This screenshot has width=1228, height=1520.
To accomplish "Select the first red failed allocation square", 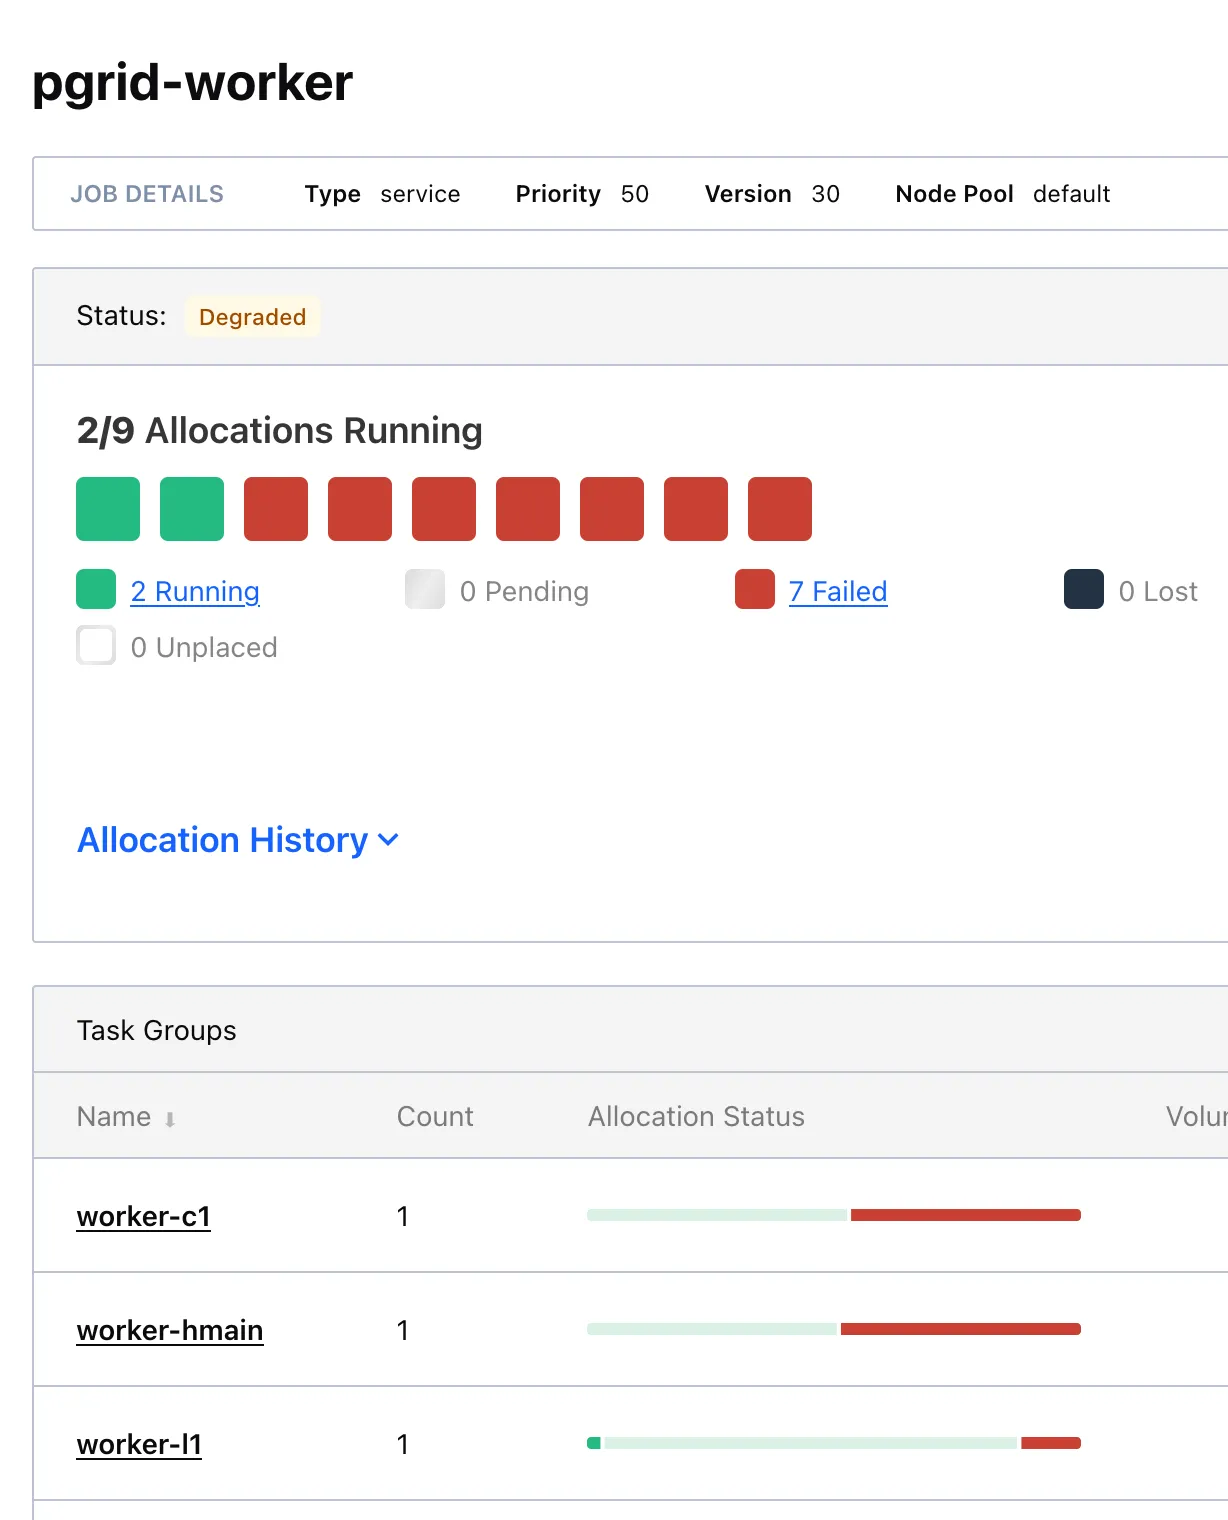I will click(x=276, y=509).
